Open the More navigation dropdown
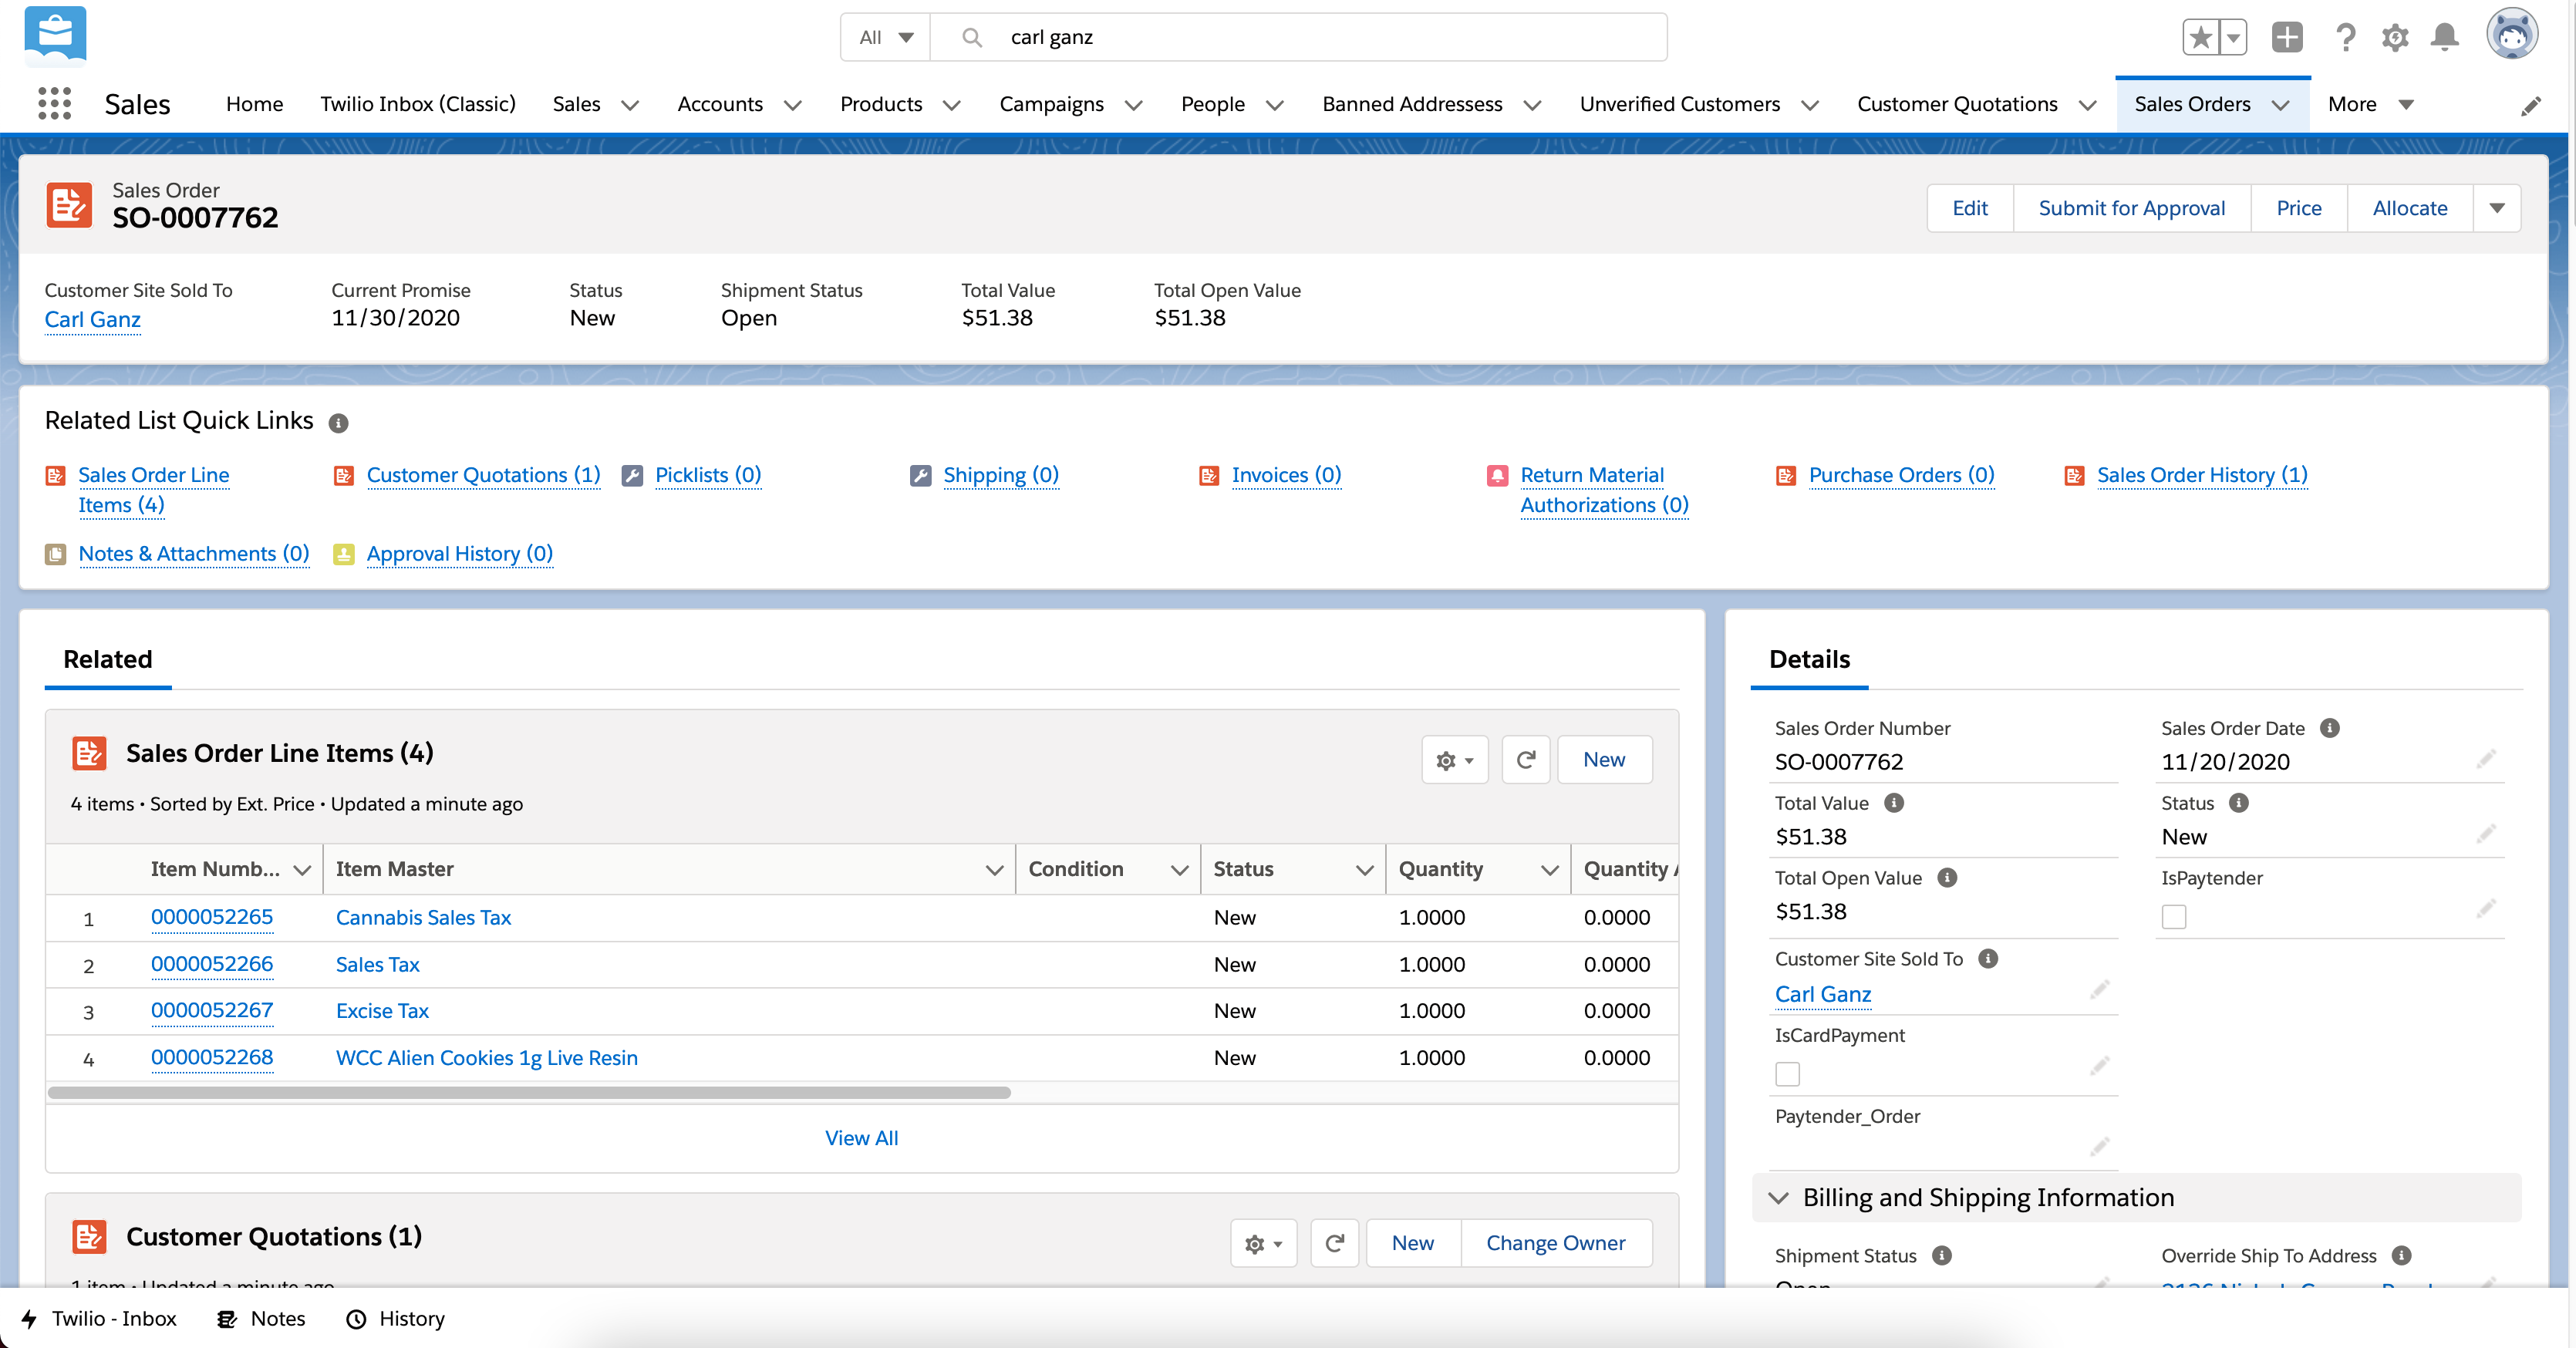The image size is (2576, 1348). [x=2371, y=105]
